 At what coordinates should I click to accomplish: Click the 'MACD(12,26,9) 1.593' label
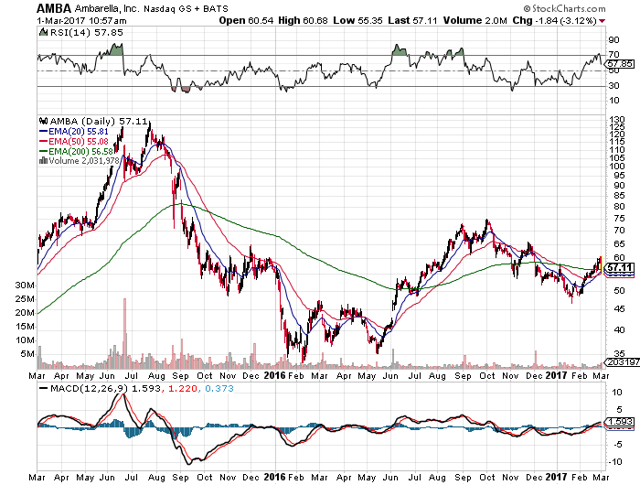[x=105, y=389]
